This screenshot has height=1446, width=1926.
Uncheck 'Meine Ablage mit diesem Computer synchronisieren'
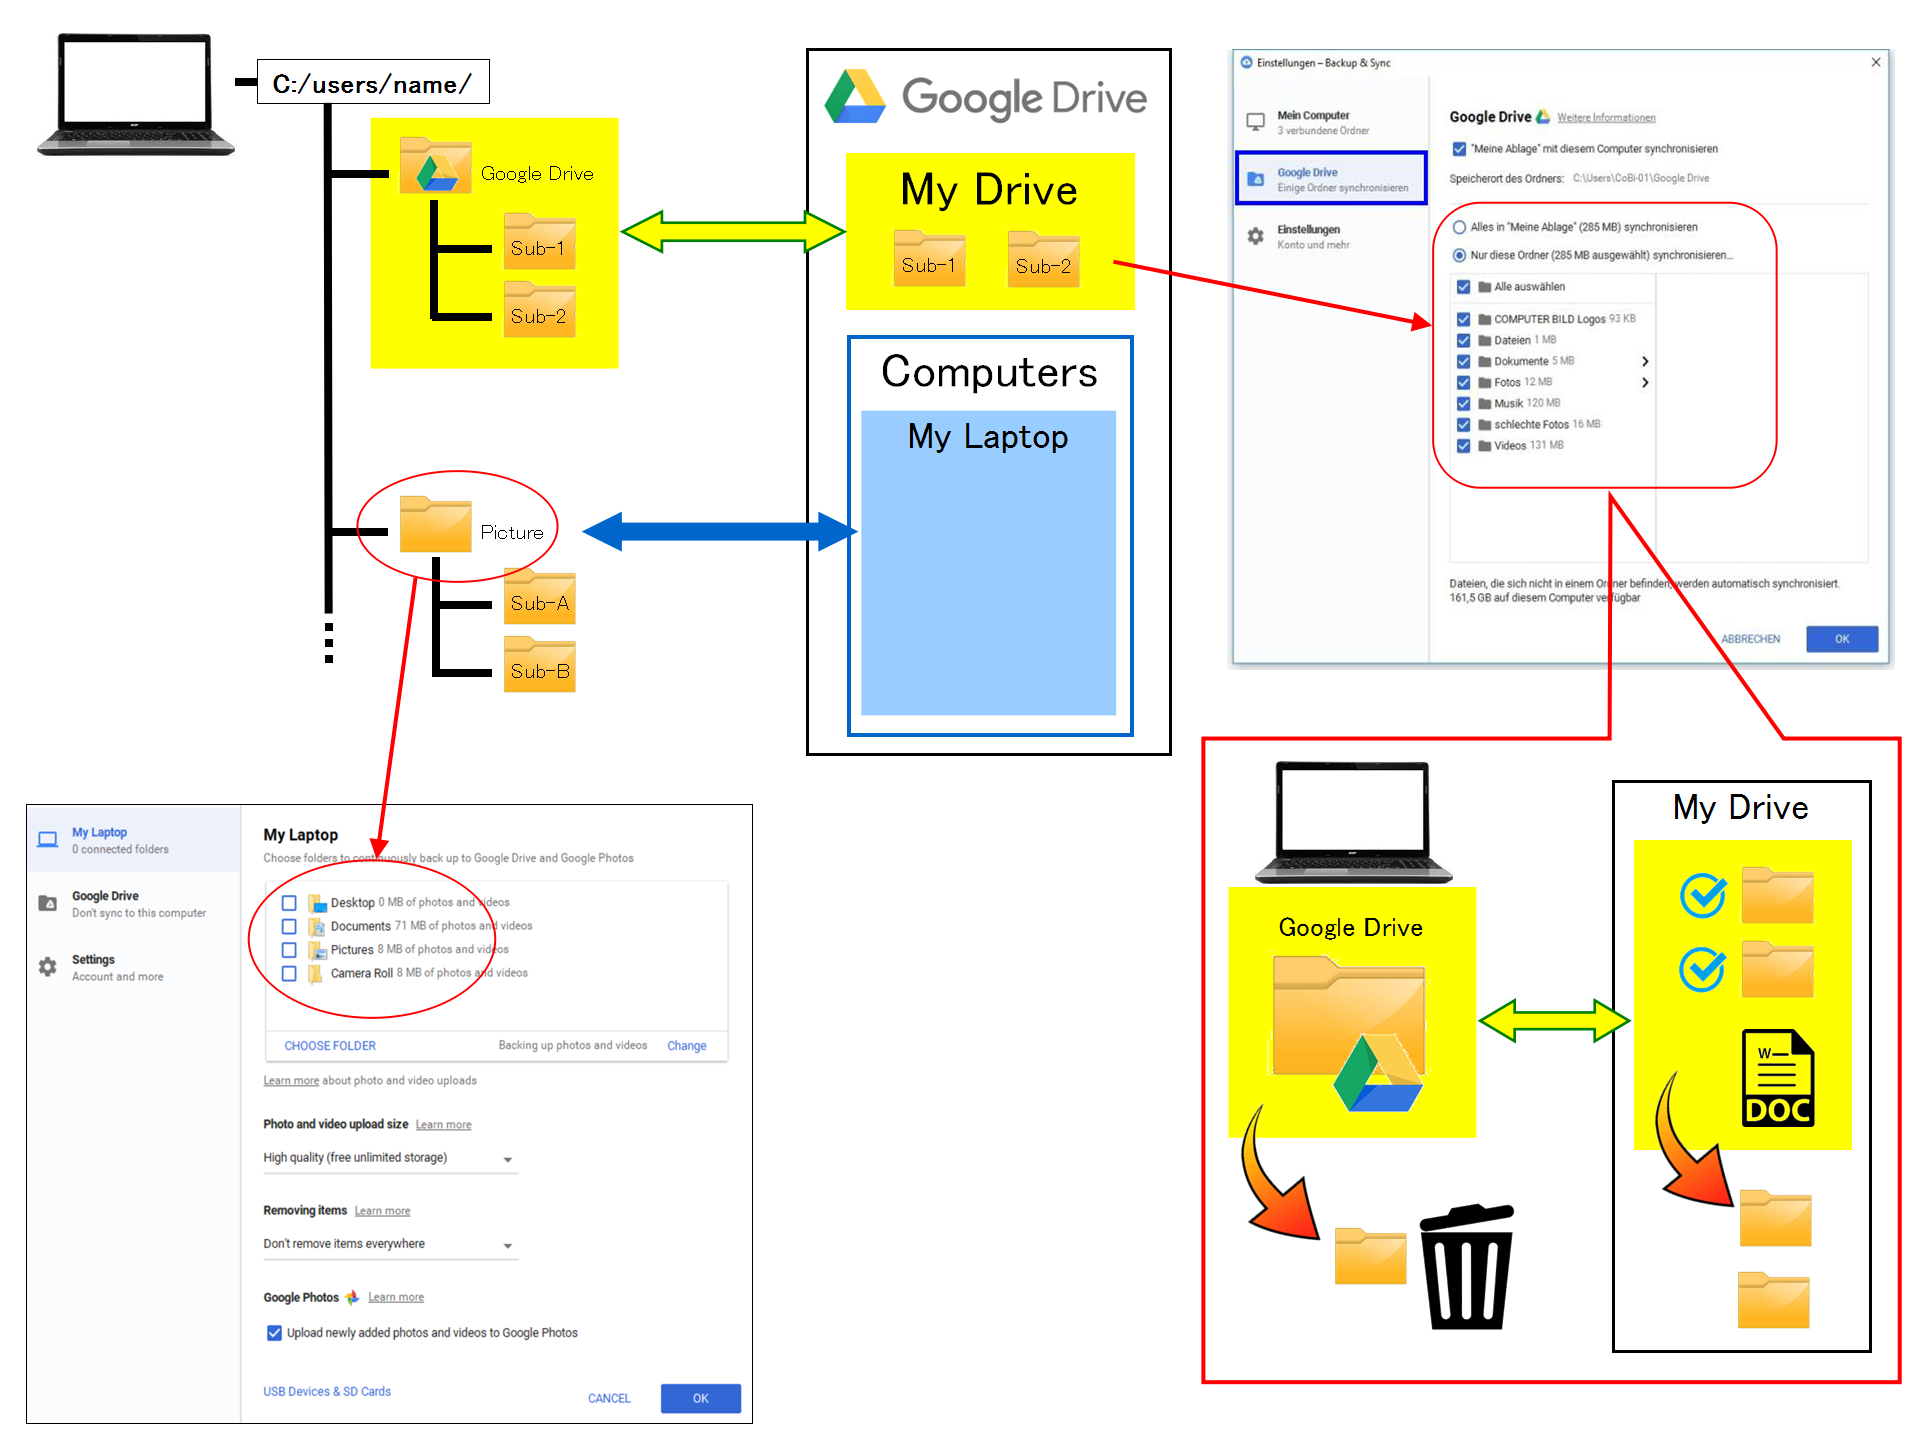tap(1459, 149)
